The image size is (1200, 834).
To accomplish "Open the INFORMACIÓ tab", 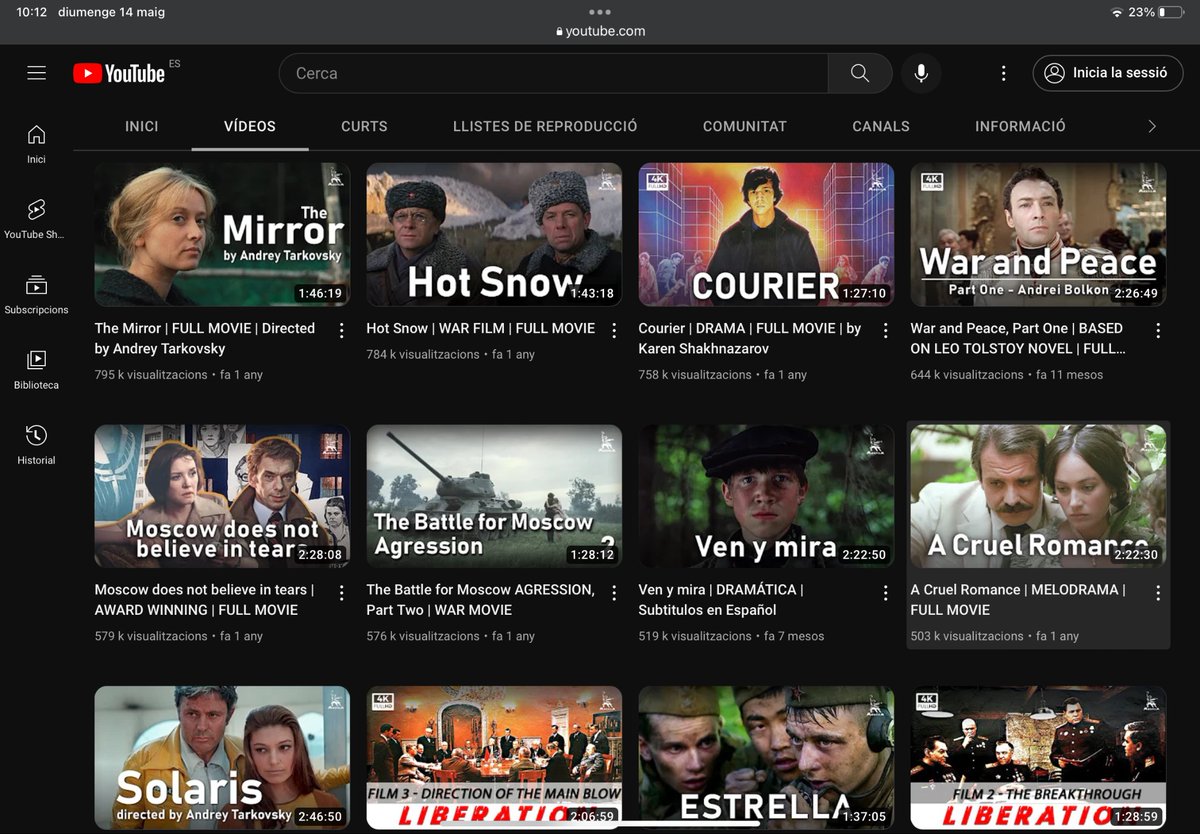I will click(x=1020, y=126).
